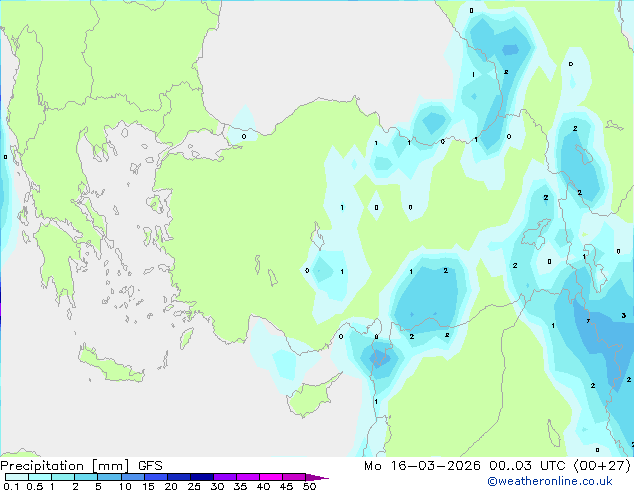Click the "Mo 16-03-2026 00..03 UTC (00+27)" date text
This screenshot has width=634, height=490.
497,466
